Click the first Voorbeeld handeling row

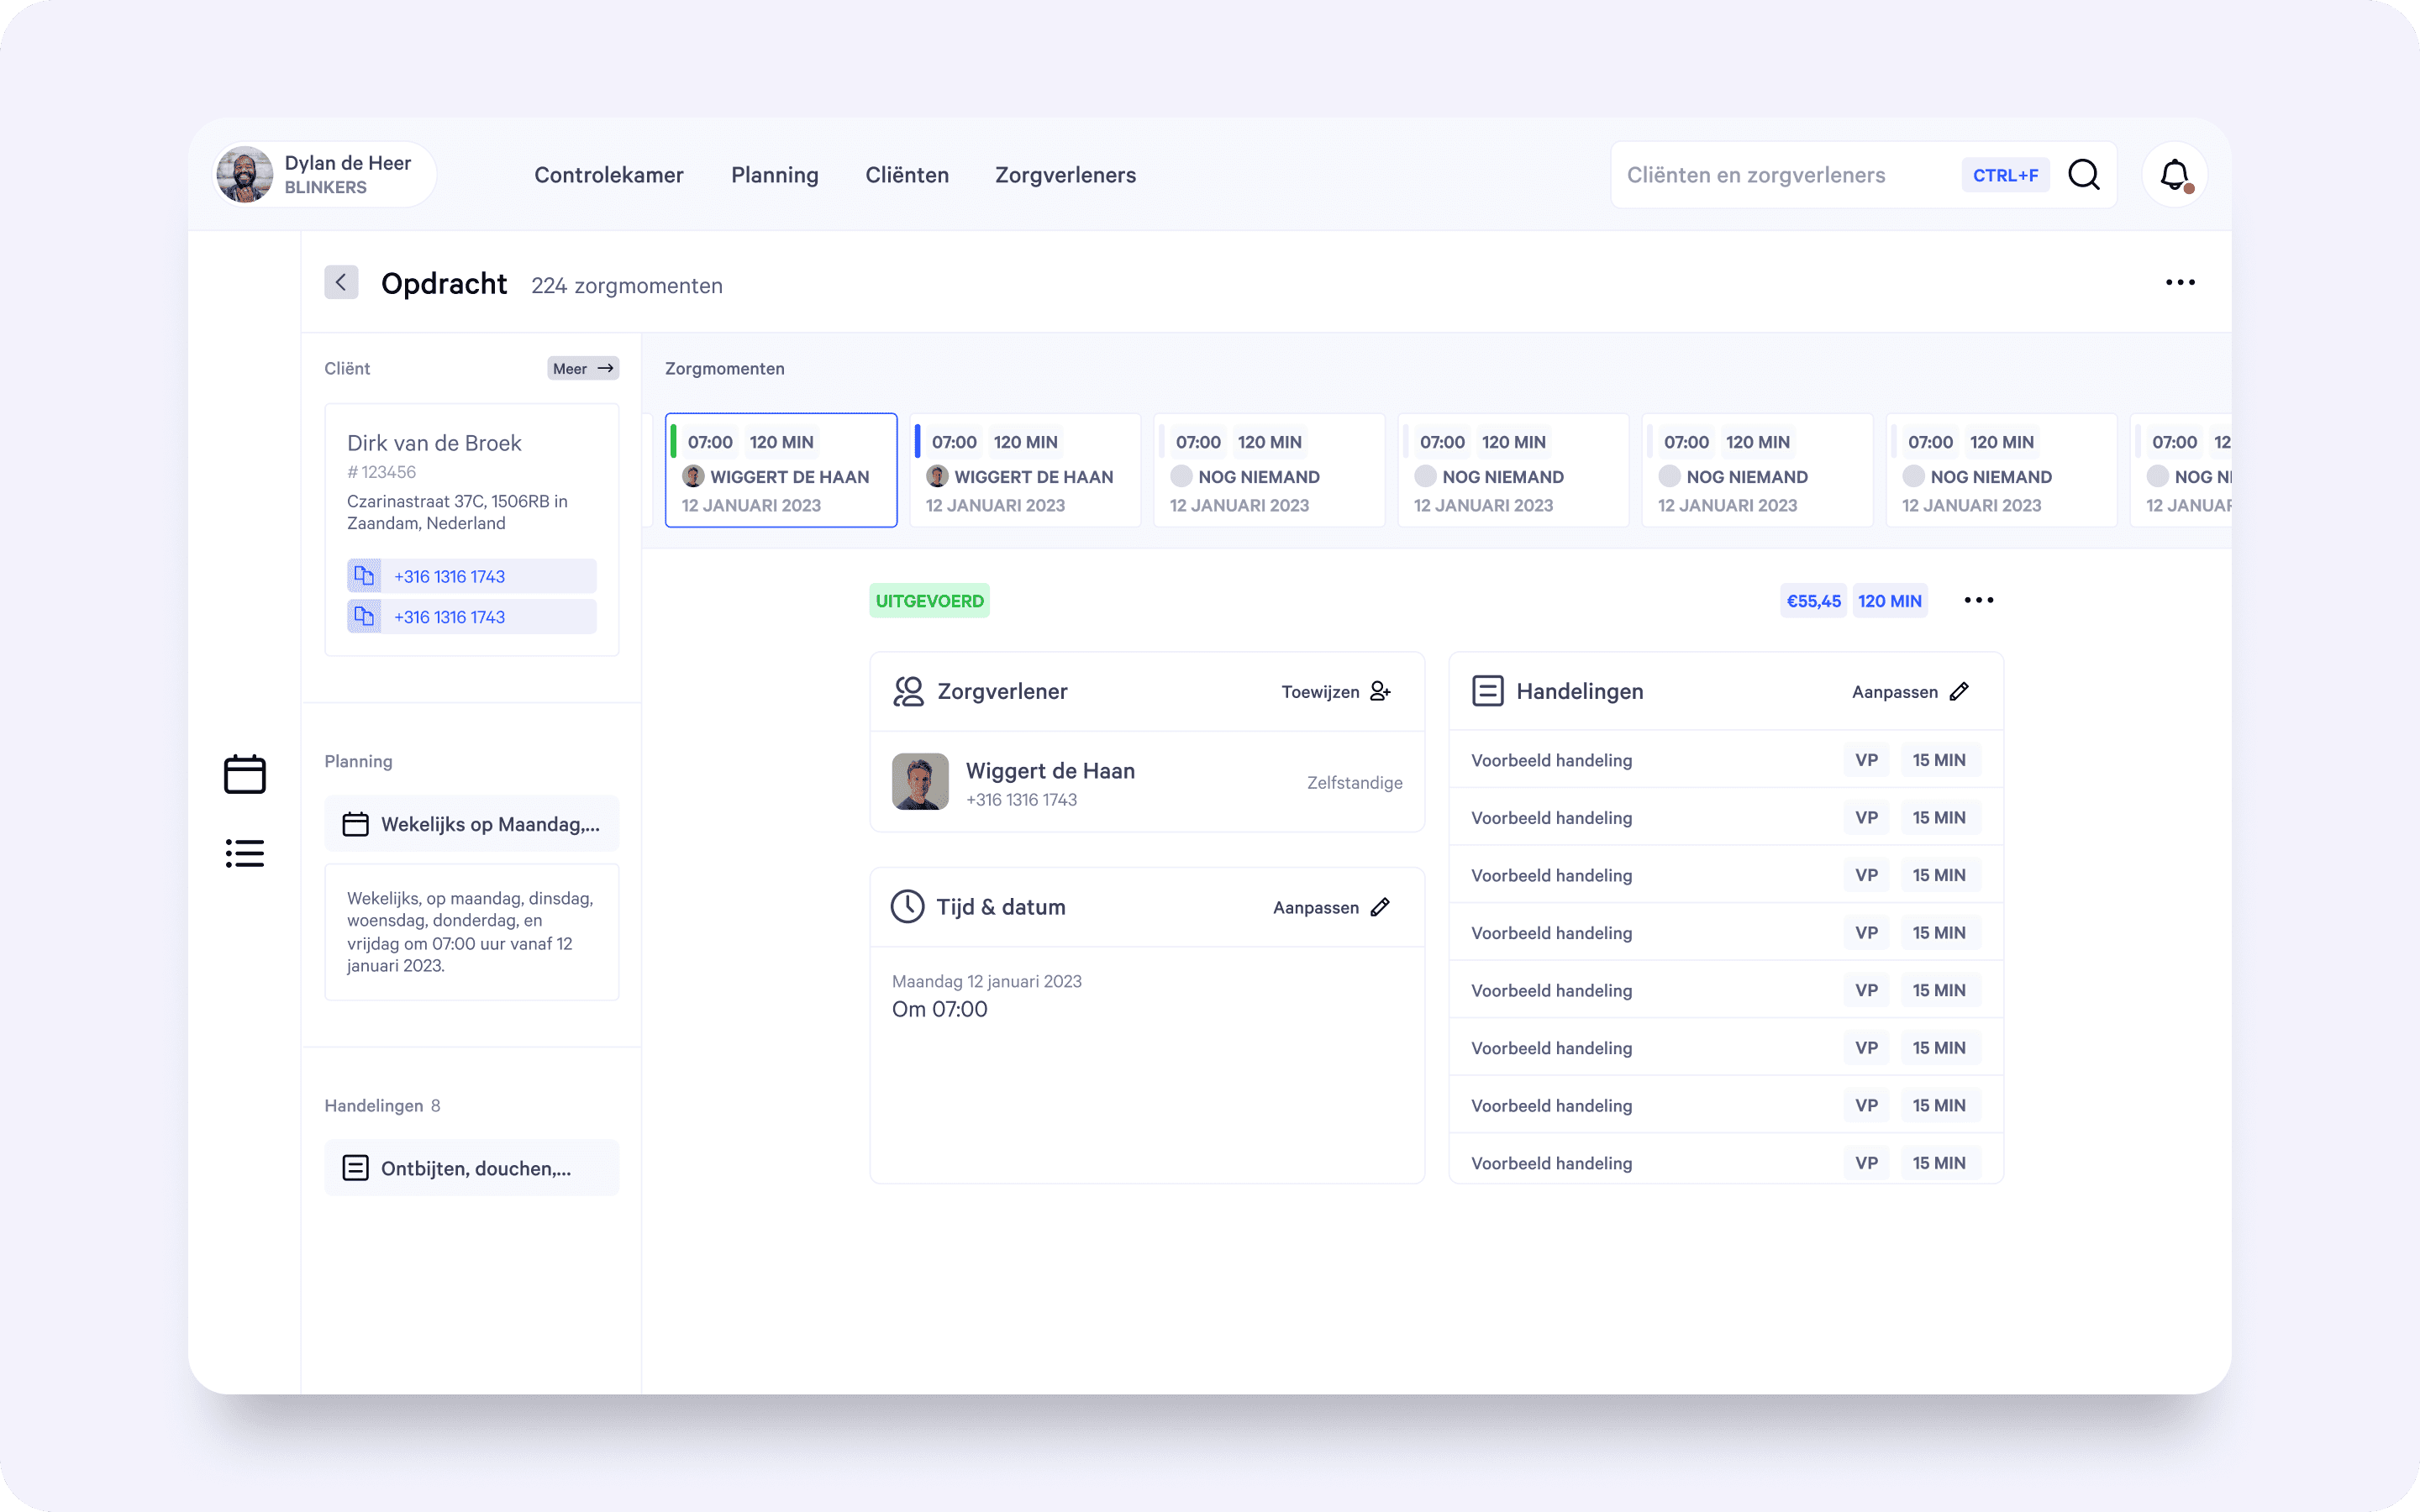pyautogui.click(x=1726, y=760)
